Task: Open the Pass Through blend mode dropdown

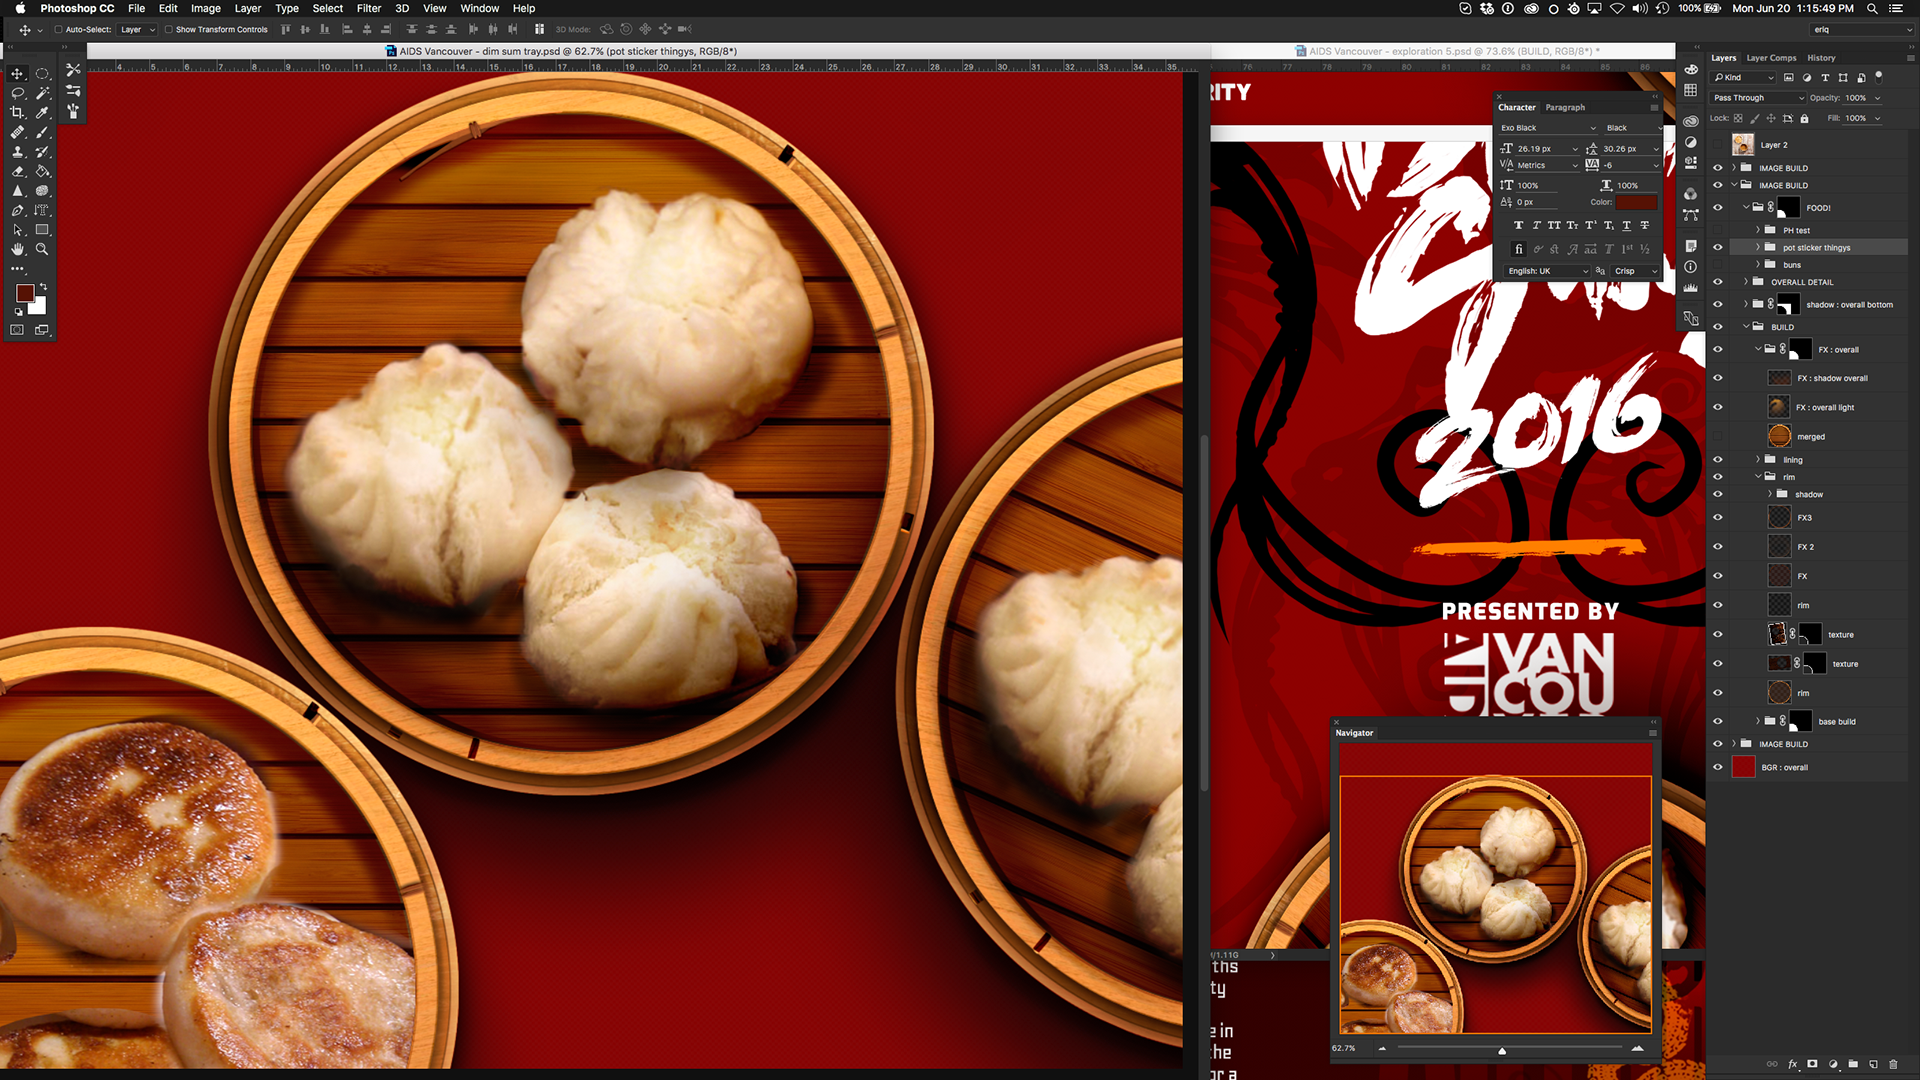Action: (x=1758, y=98)
